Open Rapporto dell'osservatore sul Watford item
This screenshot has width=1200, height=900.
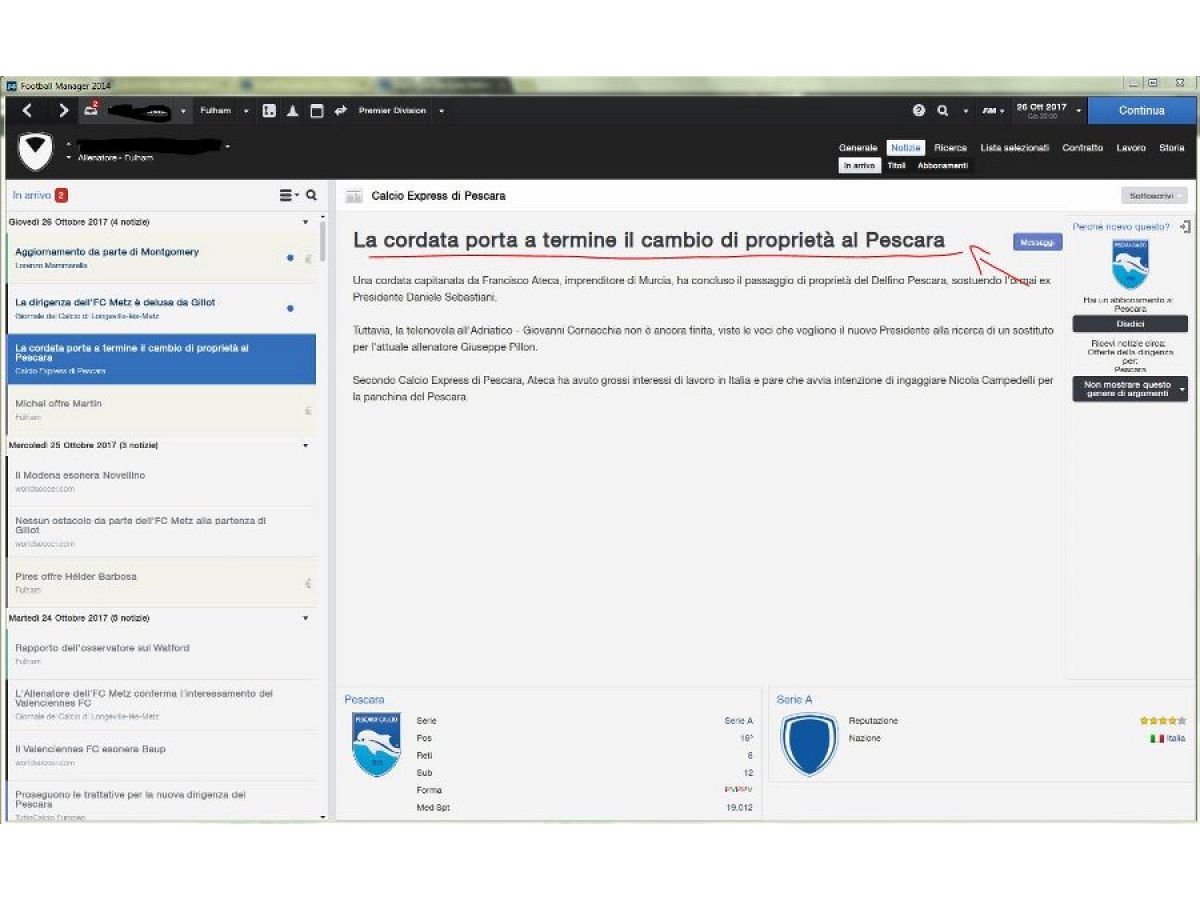161,654
